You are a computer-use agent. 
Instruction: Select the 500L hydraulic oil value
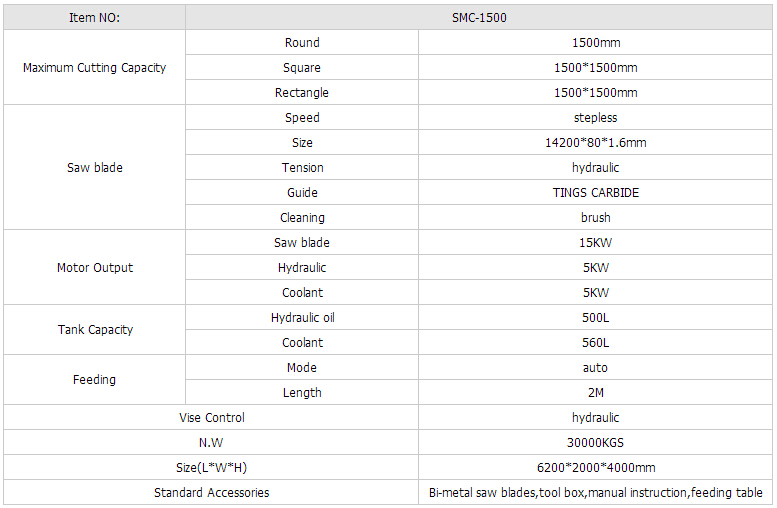(x=595, y=318)
